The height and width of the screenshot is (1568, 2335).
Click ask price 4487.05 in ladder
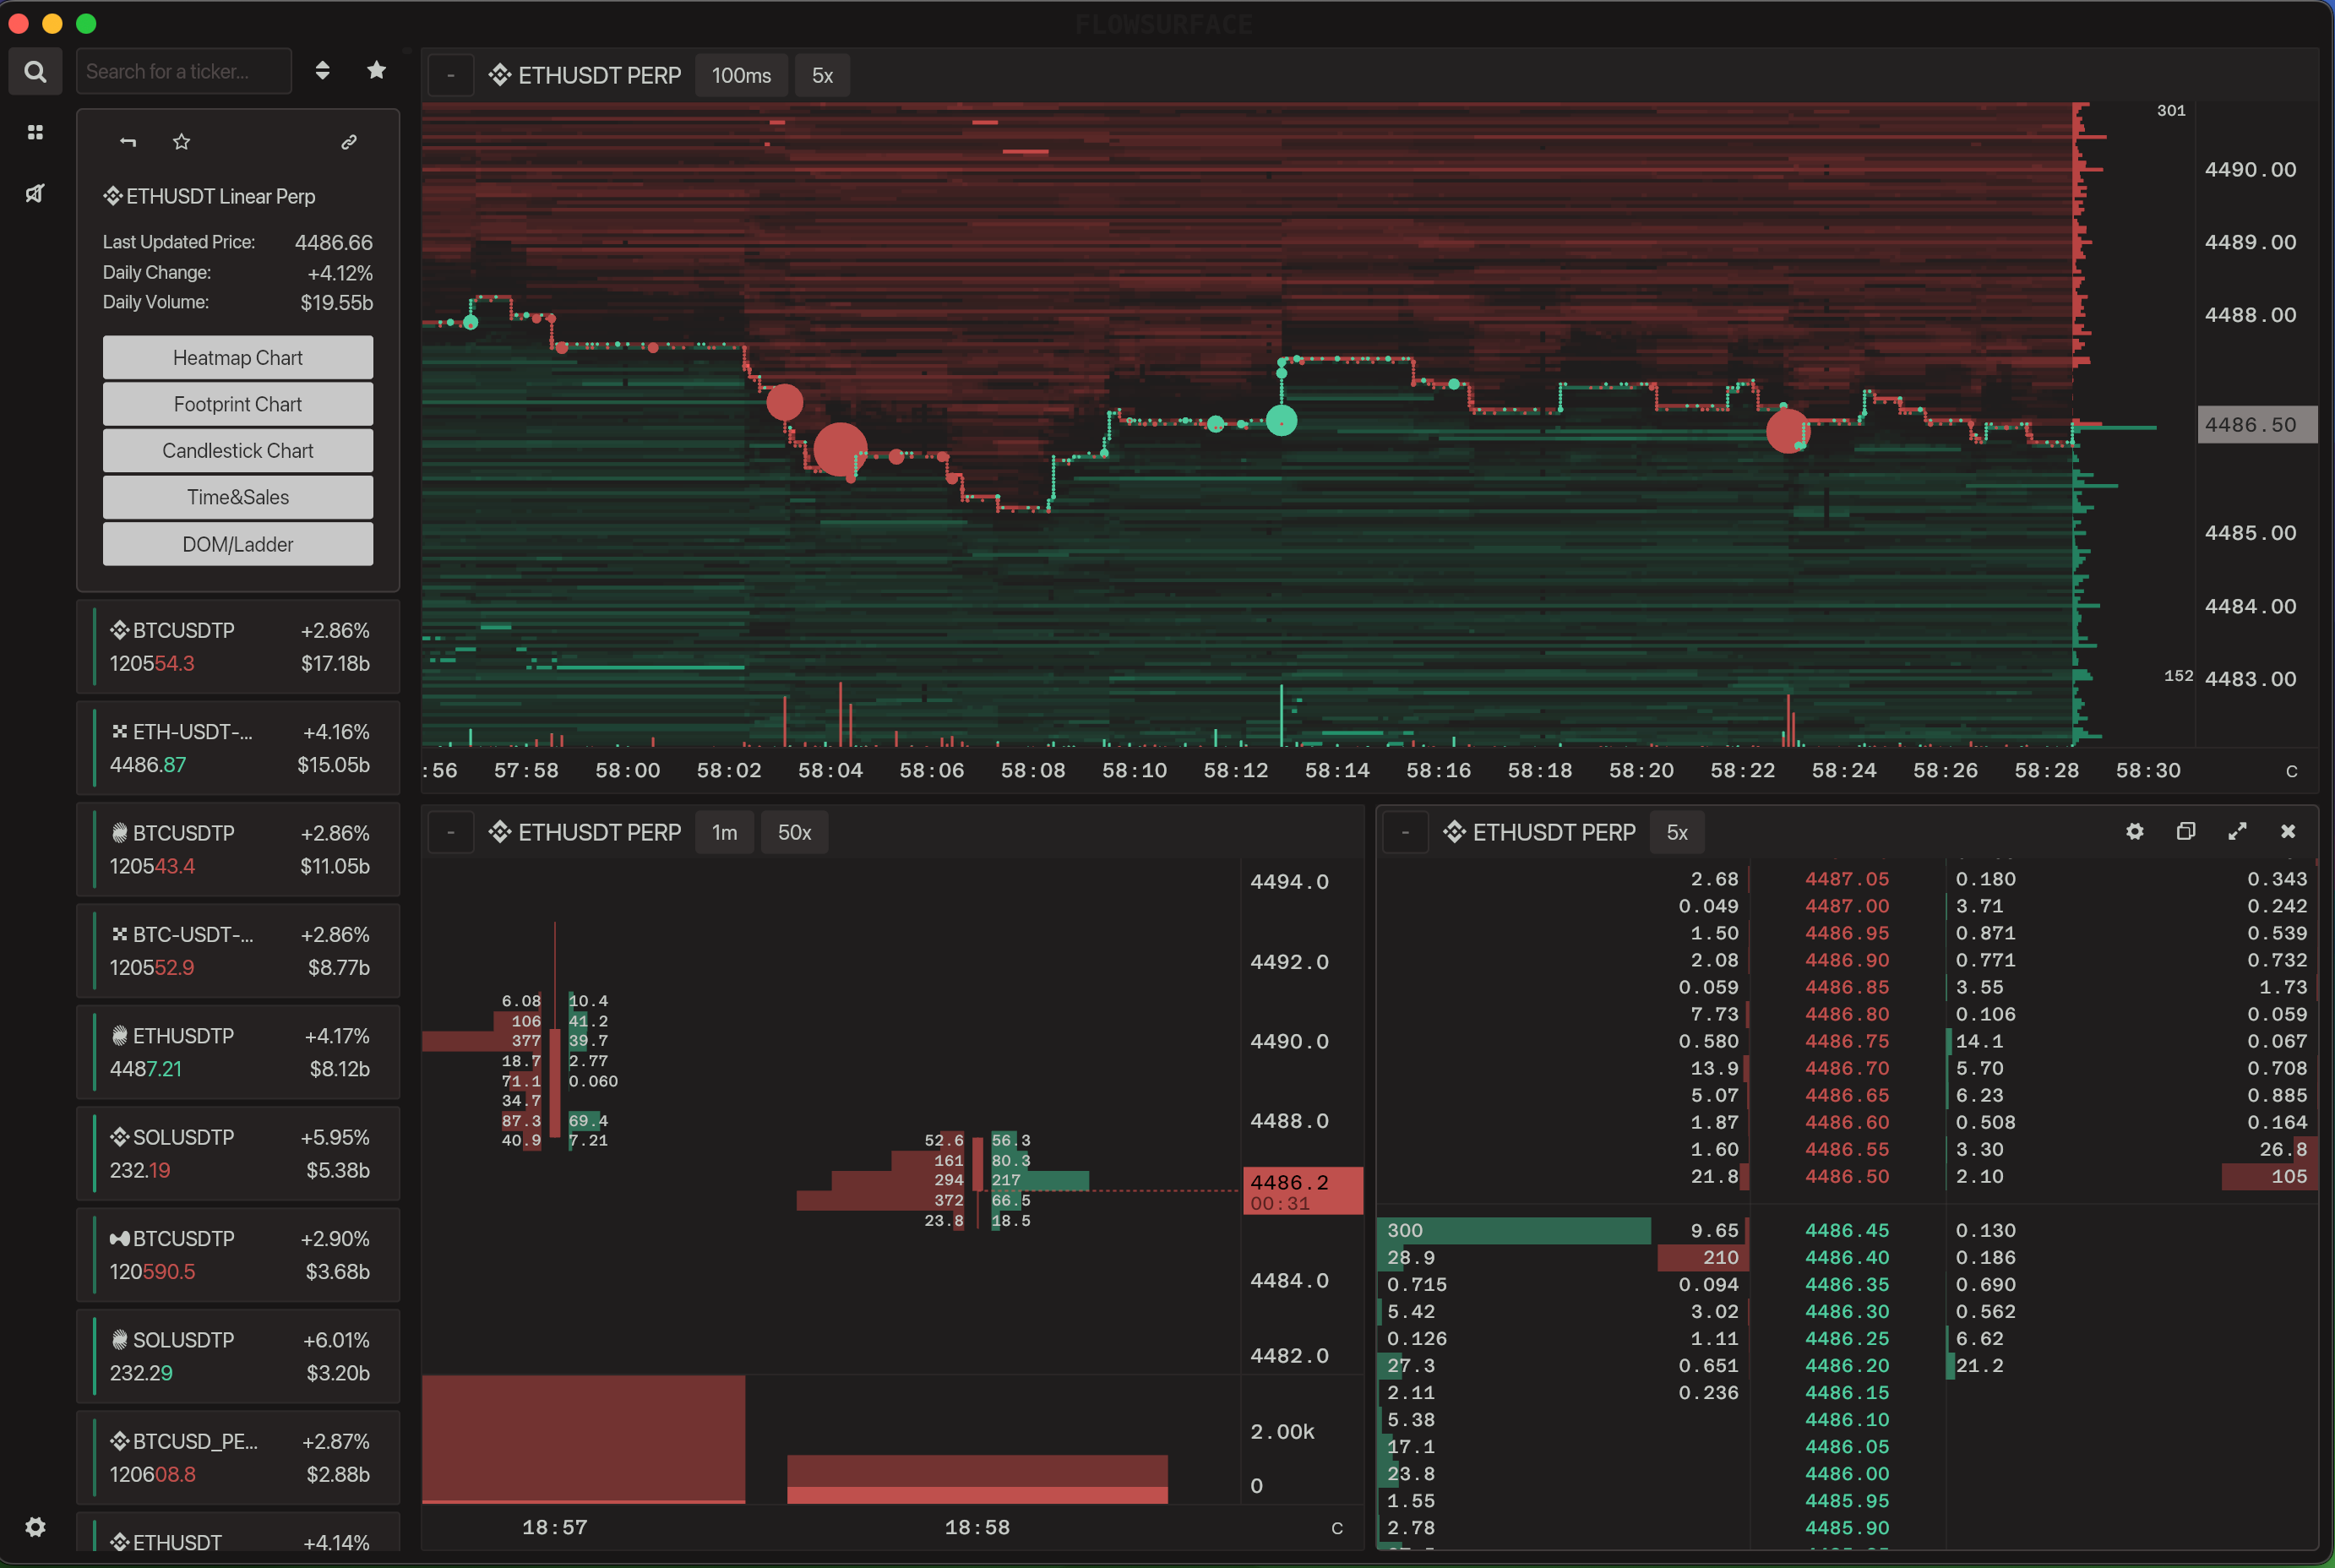pyautogui.click(x=1847, y=879)
